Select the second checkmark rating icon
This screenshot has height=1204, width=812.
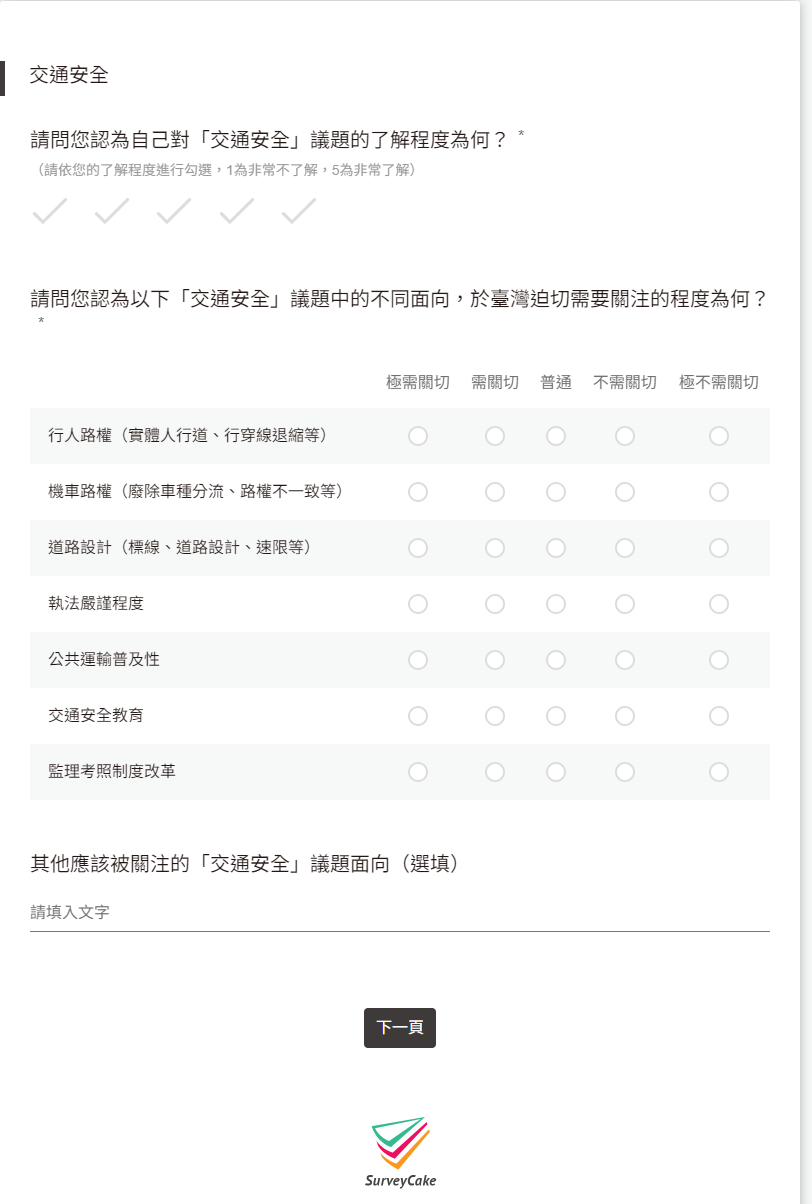[111, 211]
